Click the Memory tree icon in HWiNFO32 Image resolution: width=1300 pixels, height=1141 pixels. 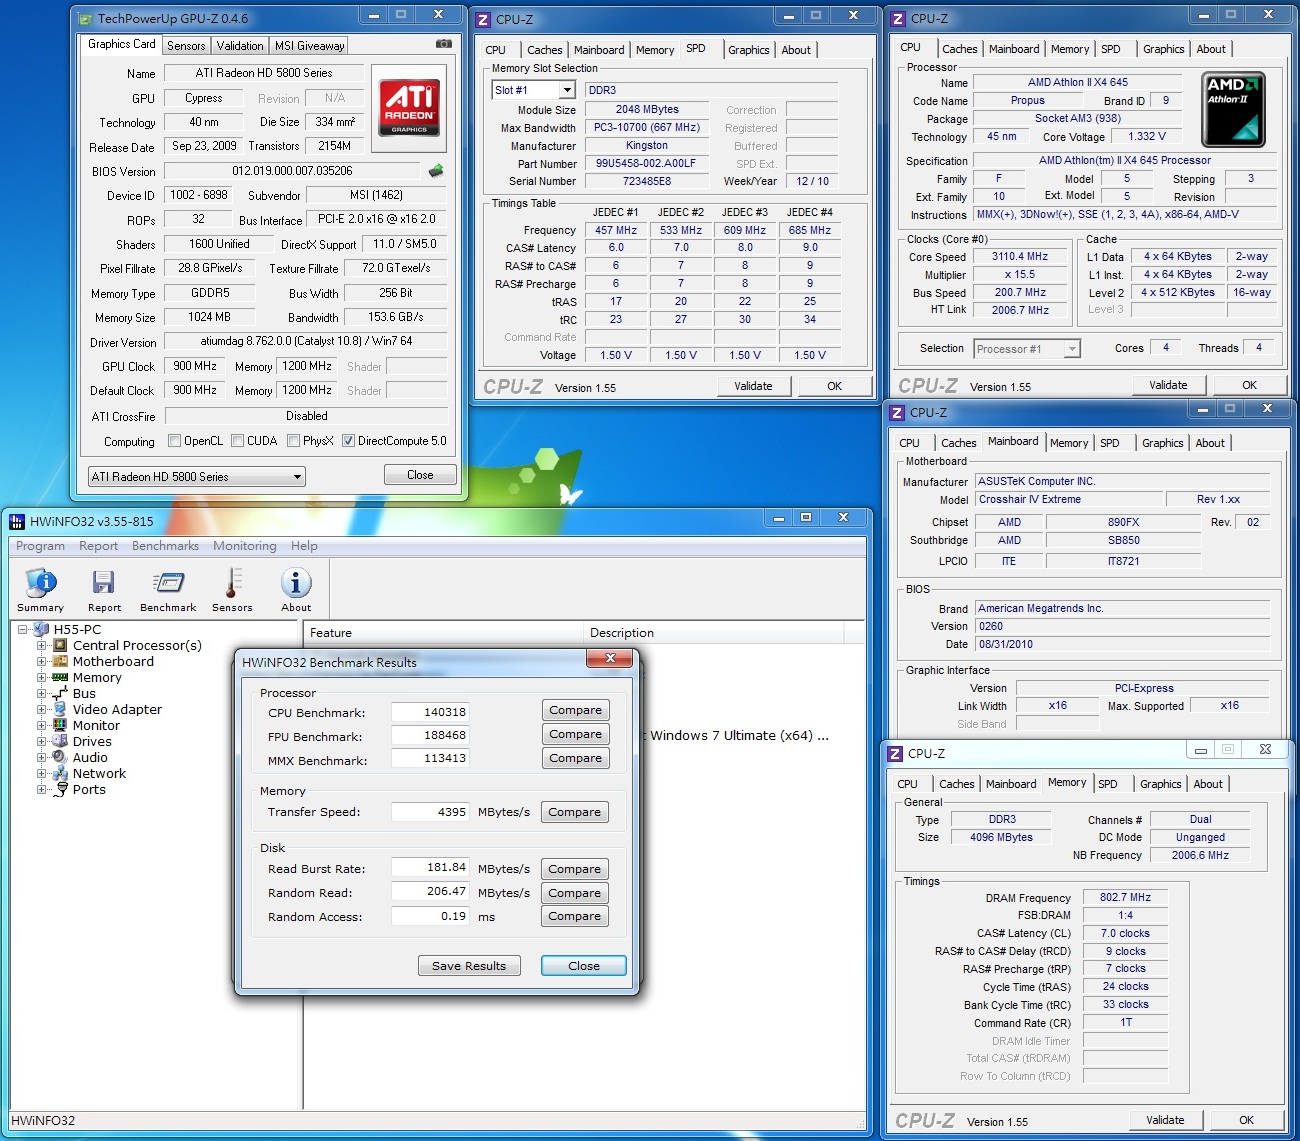[60, 677]
